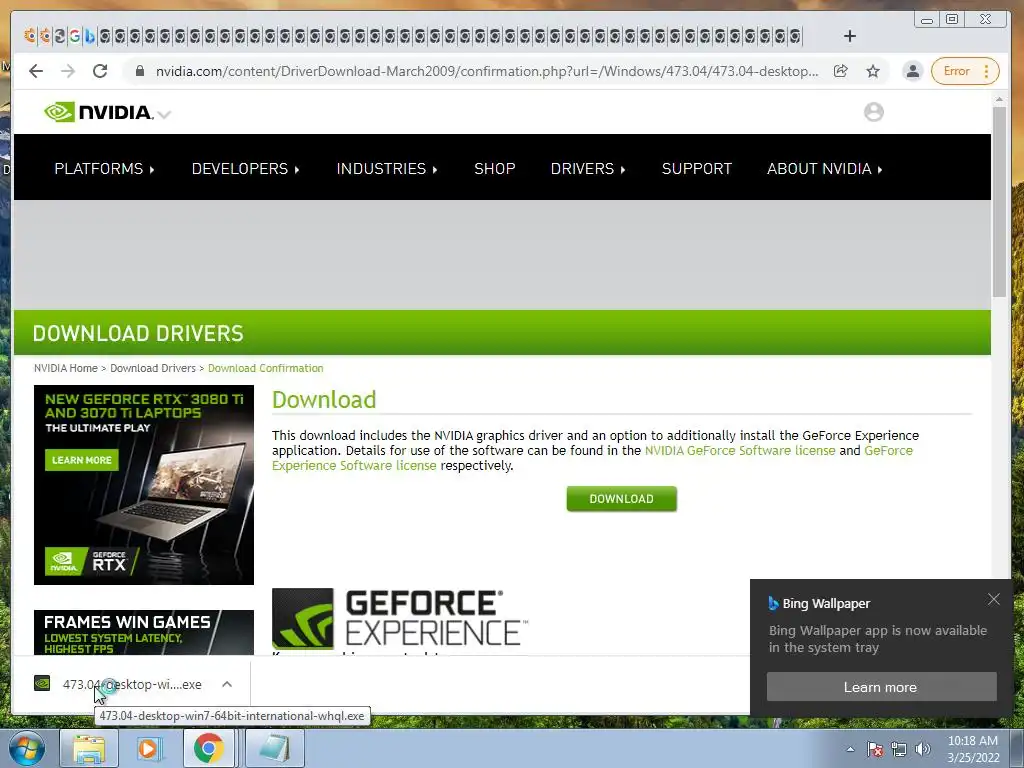
Task: Open the INDUSTRIES menu
Action: (x=387, y=168)
